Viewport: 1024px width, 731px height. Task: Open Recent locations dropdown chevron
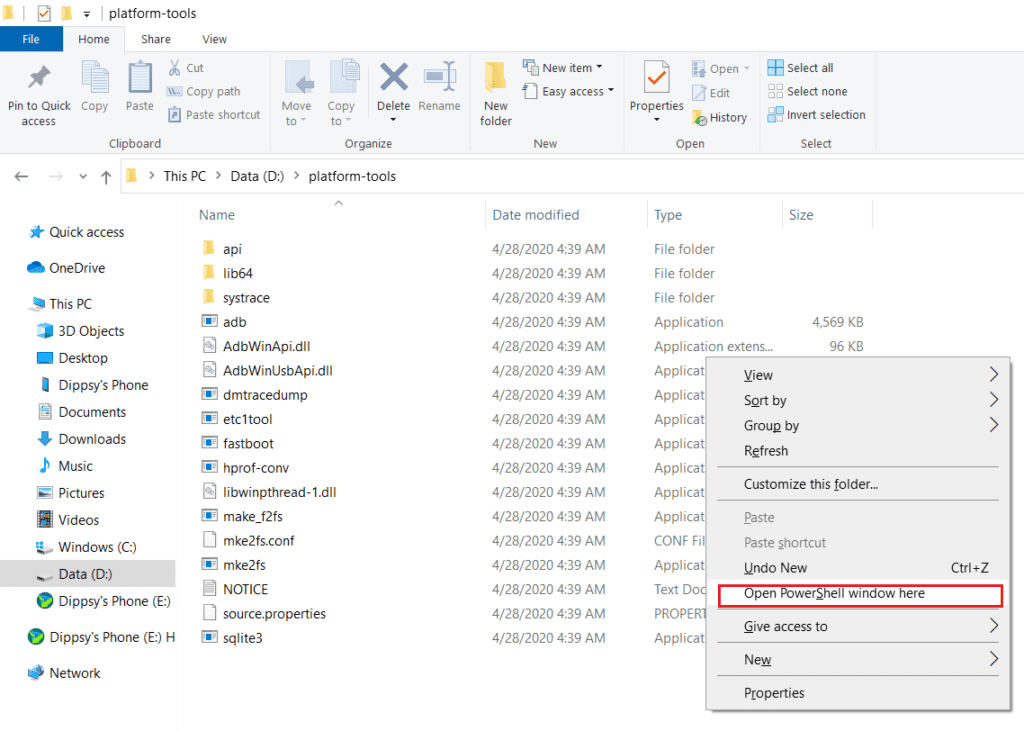tap(83, 176)
